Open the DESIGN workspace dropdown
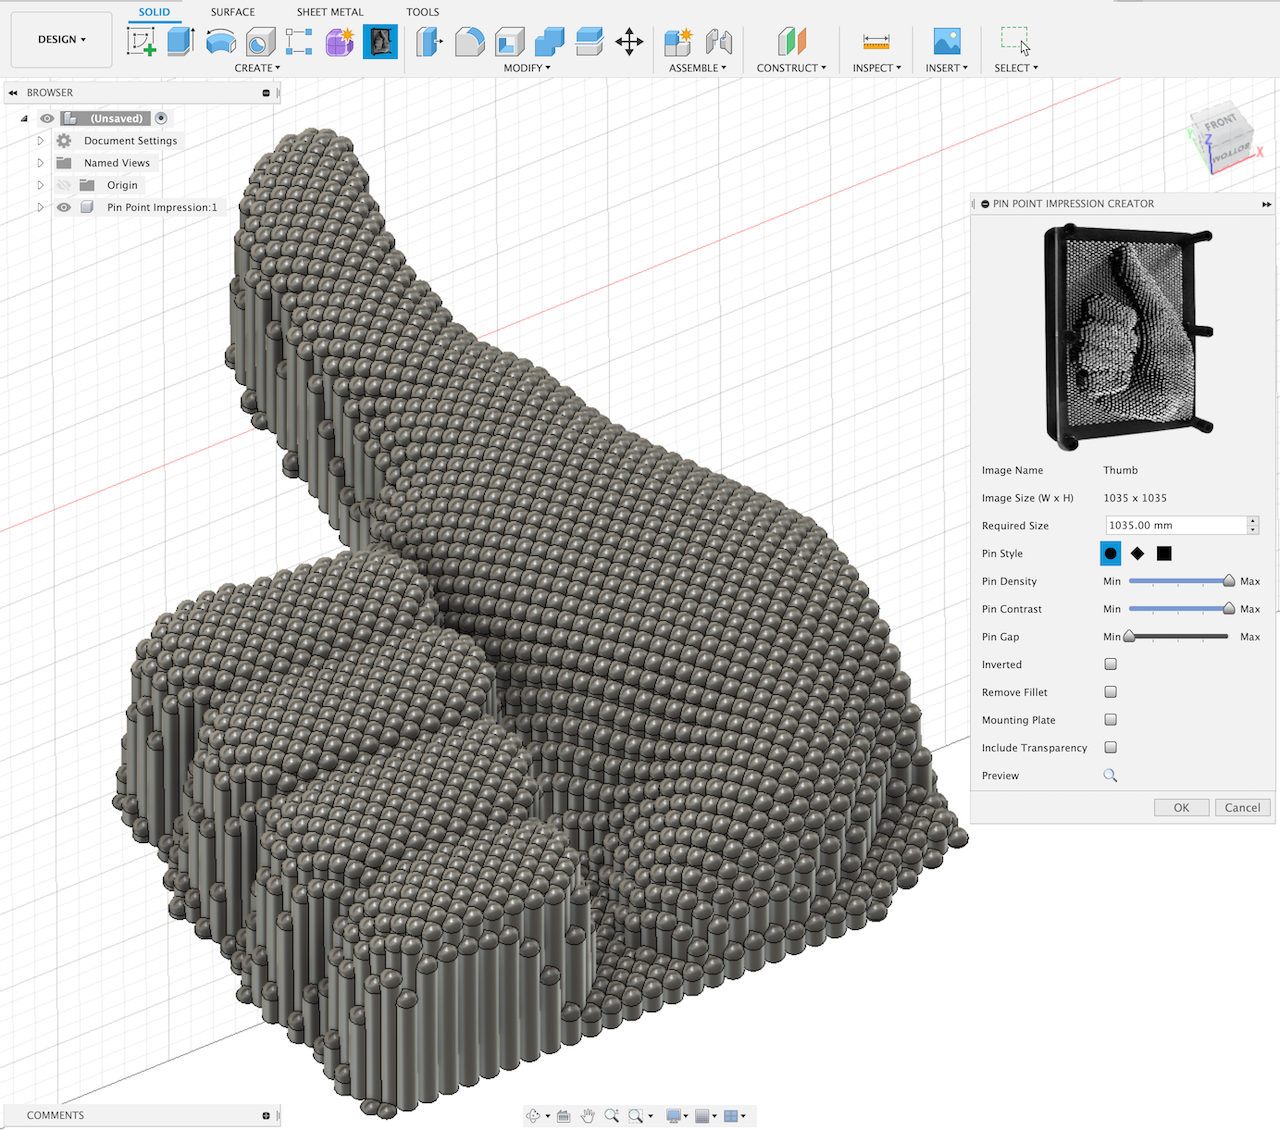Screen dimensions: 1280x1131 (x=61, y=40)
